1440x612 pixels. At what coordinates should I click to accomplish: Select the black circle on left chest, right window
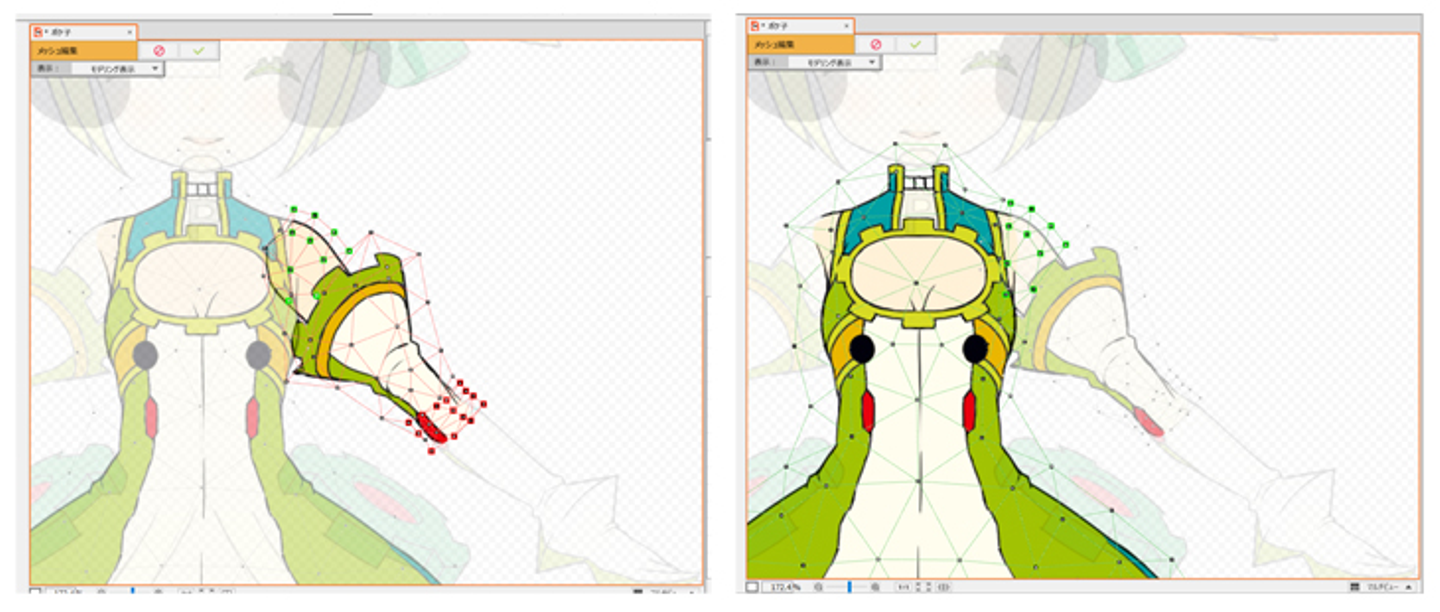(x=863, y=348)
